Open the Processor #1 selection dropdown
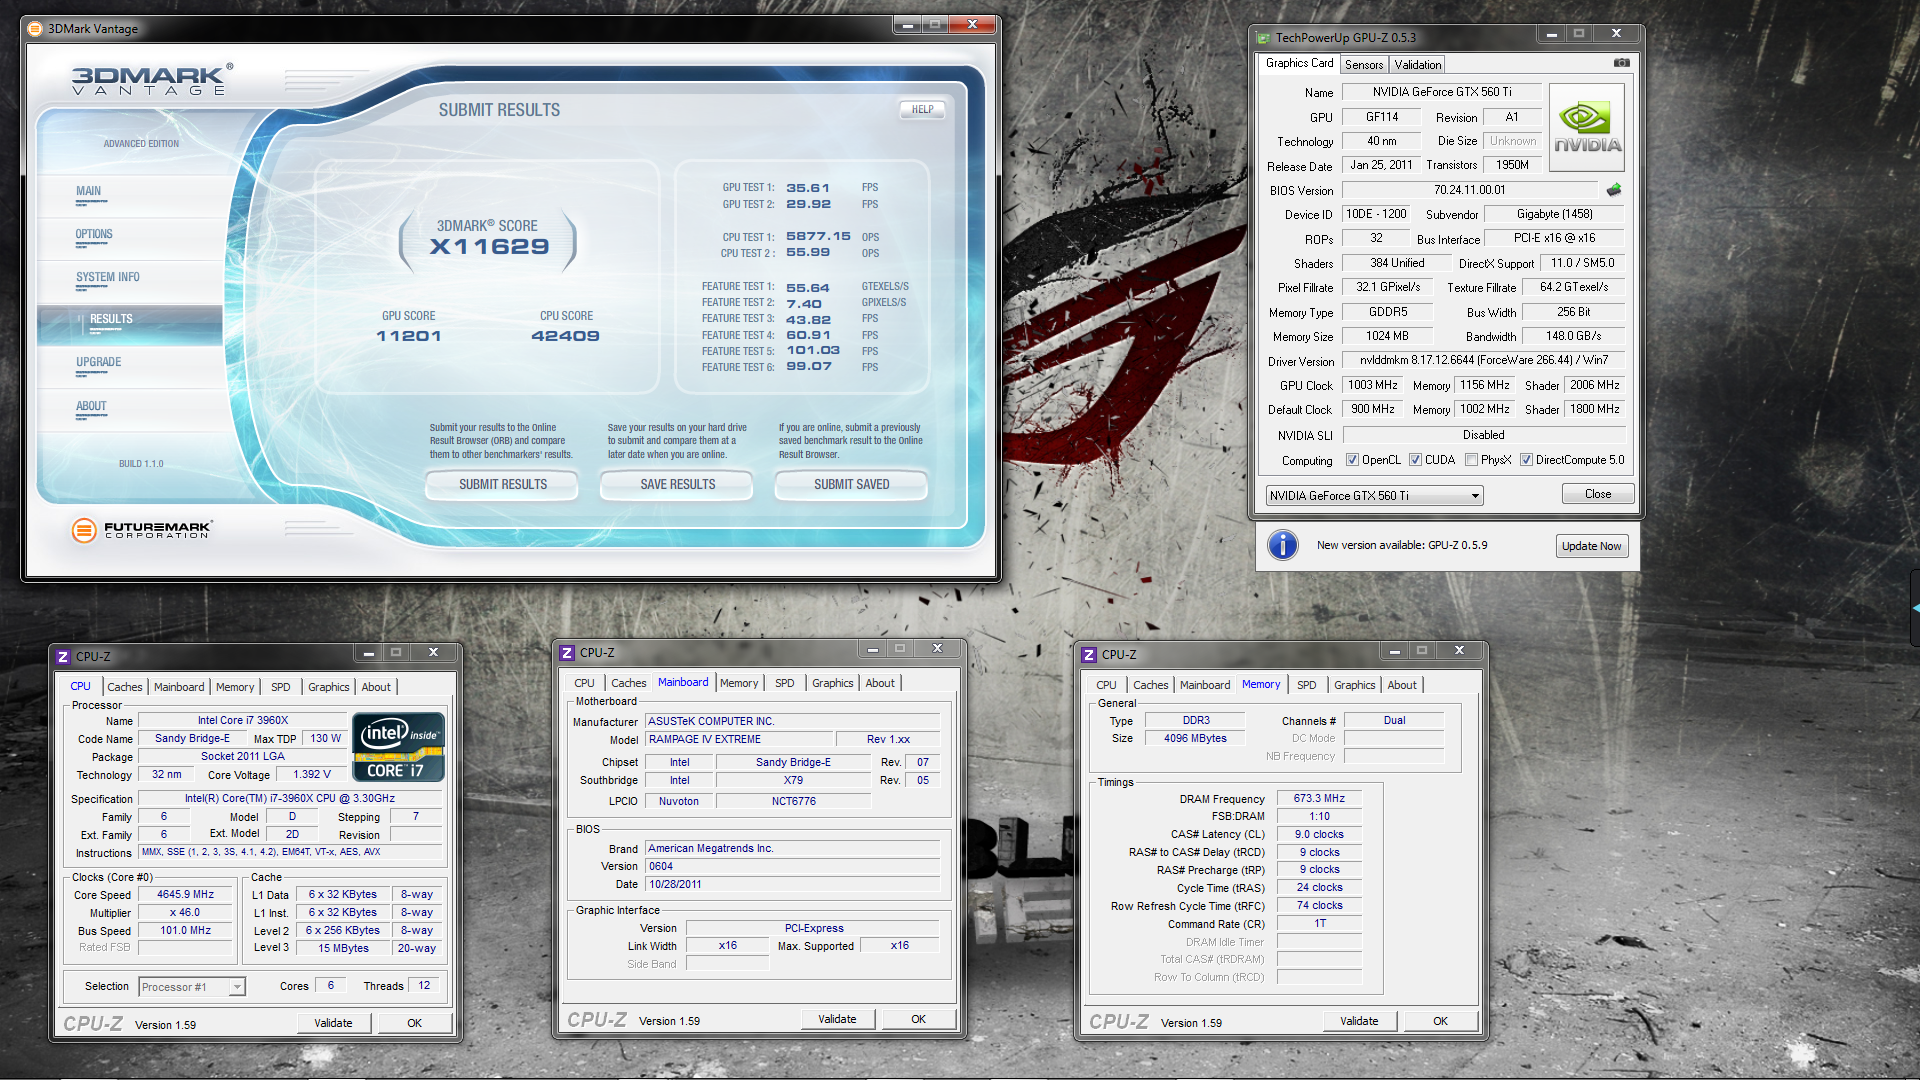The image size is (1920, 1080). click(x=191, y=987)
